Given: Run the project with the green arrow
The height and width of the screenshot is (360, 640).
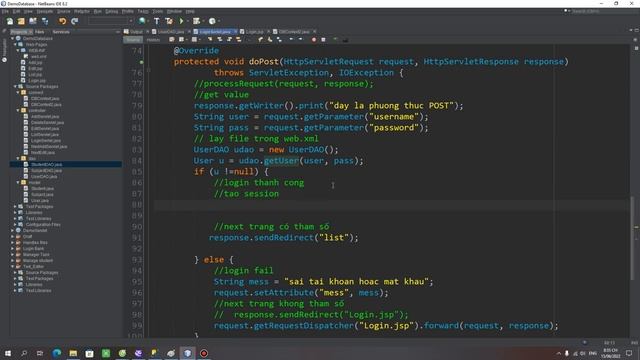Looking at the screenshot, I should [x=181, y=21].
